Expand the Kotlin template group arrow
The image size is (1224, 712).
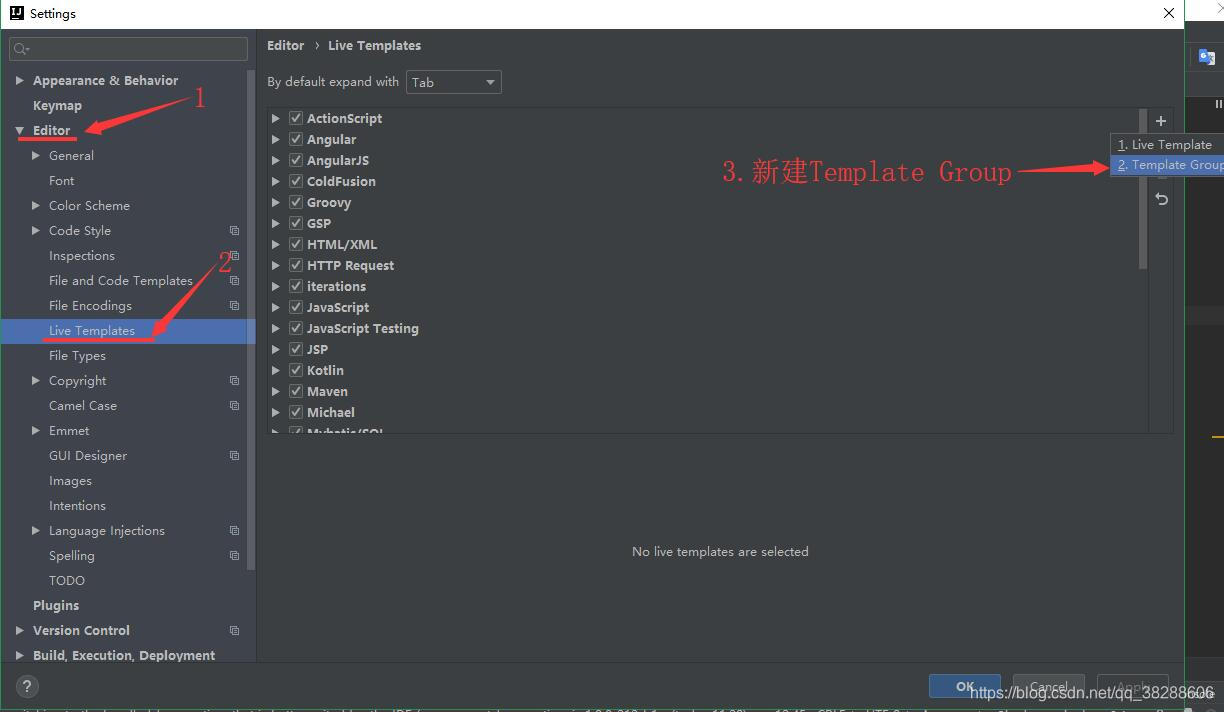click(276, 370)
